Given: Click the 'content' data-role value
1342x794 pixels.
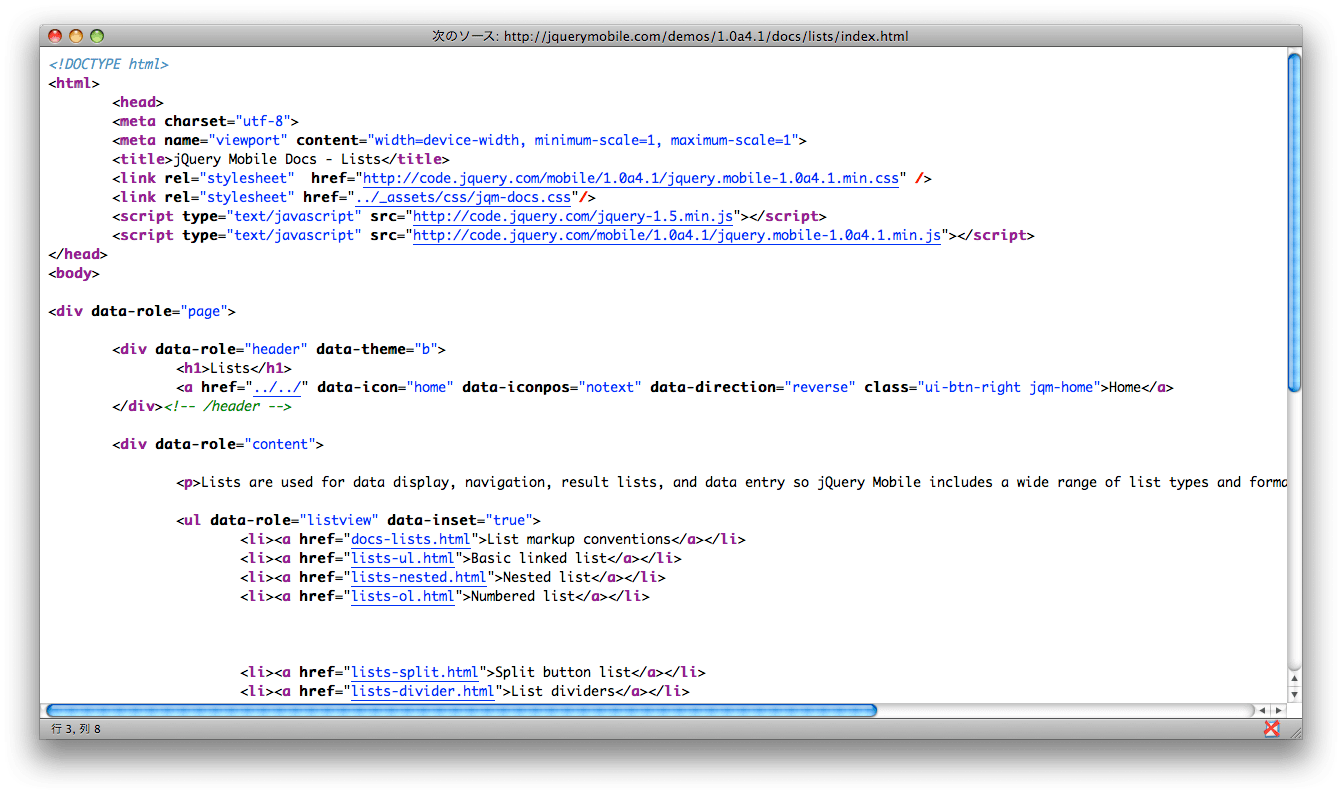Looking at the screenshot, I should tap(279, 444).
